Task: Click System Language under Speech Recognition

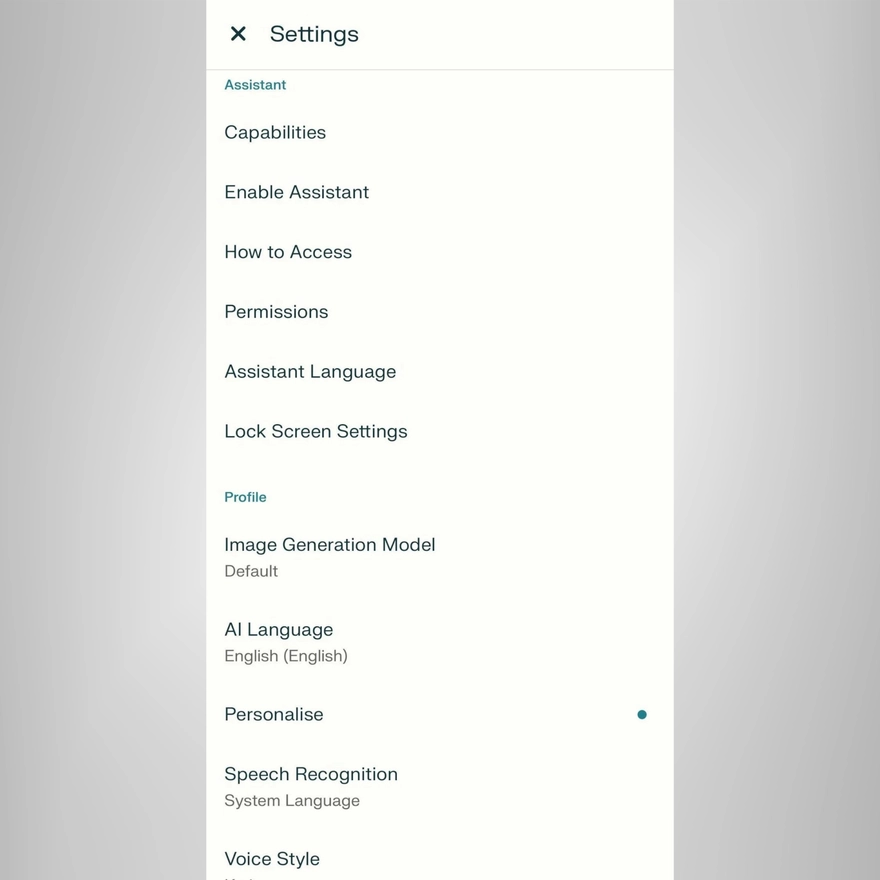Action: 292,800
